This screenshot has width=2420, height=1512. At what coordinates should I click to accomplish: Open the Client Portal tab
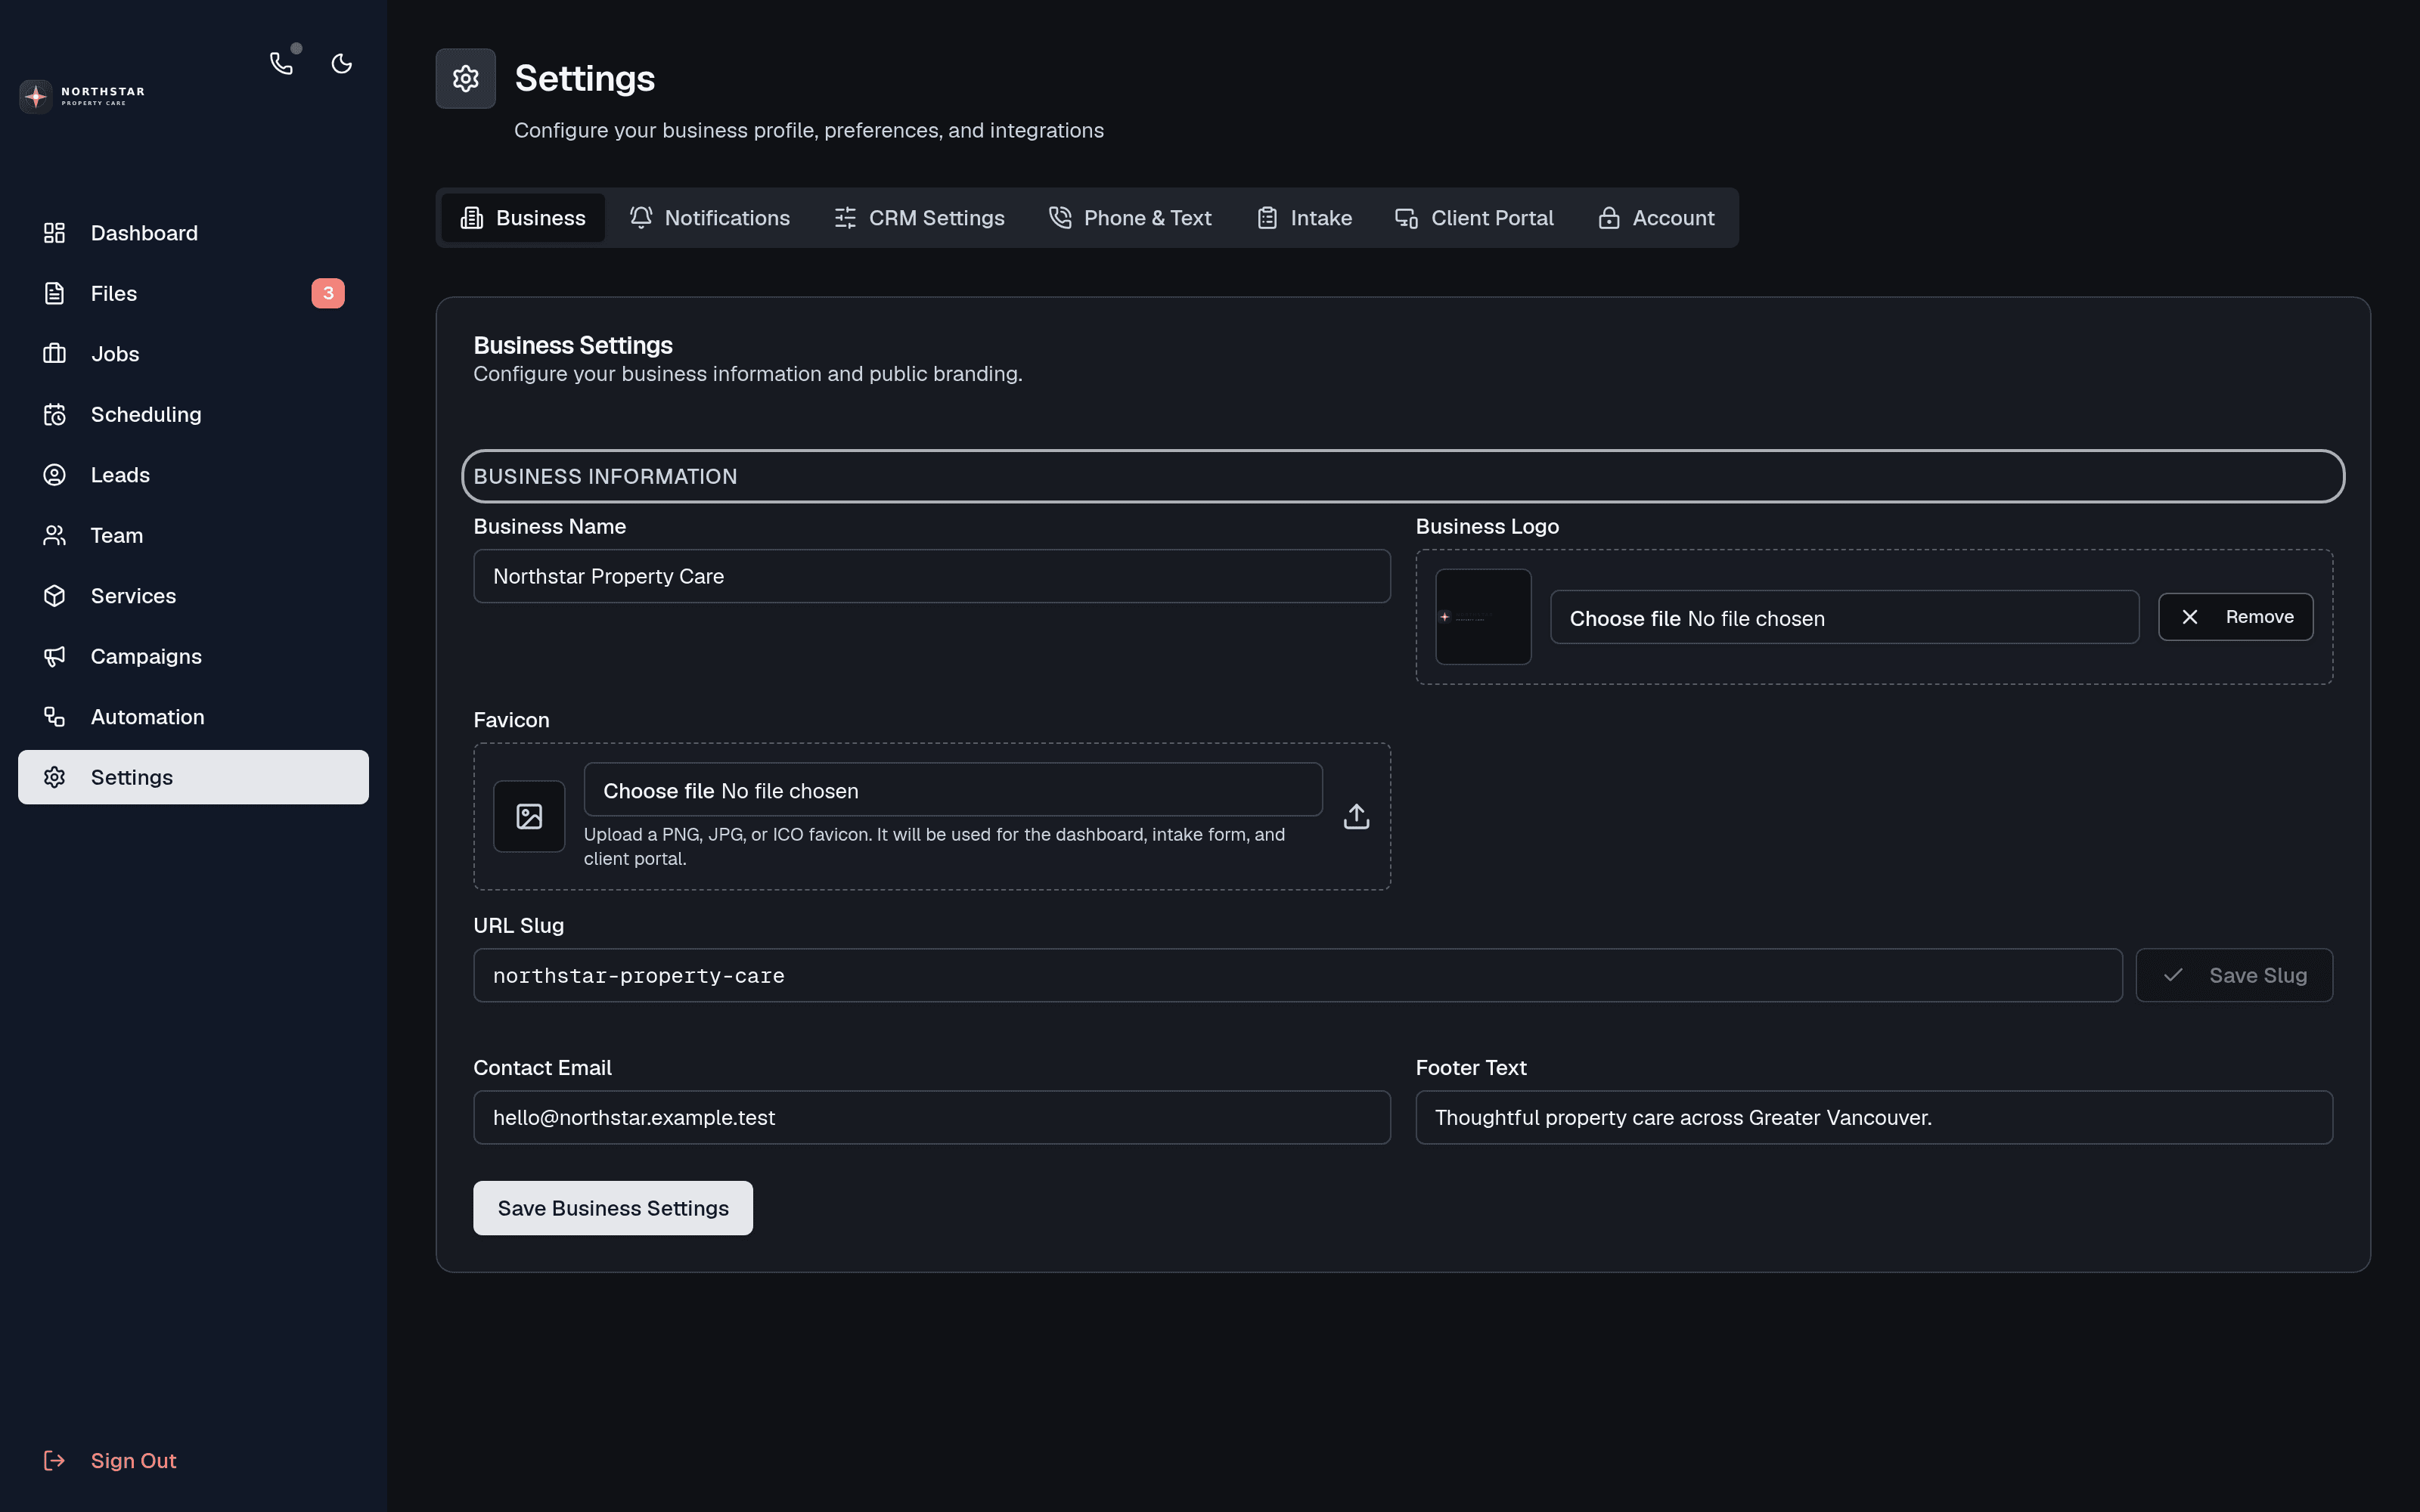pyautogui.click(x=1474, y=218)
